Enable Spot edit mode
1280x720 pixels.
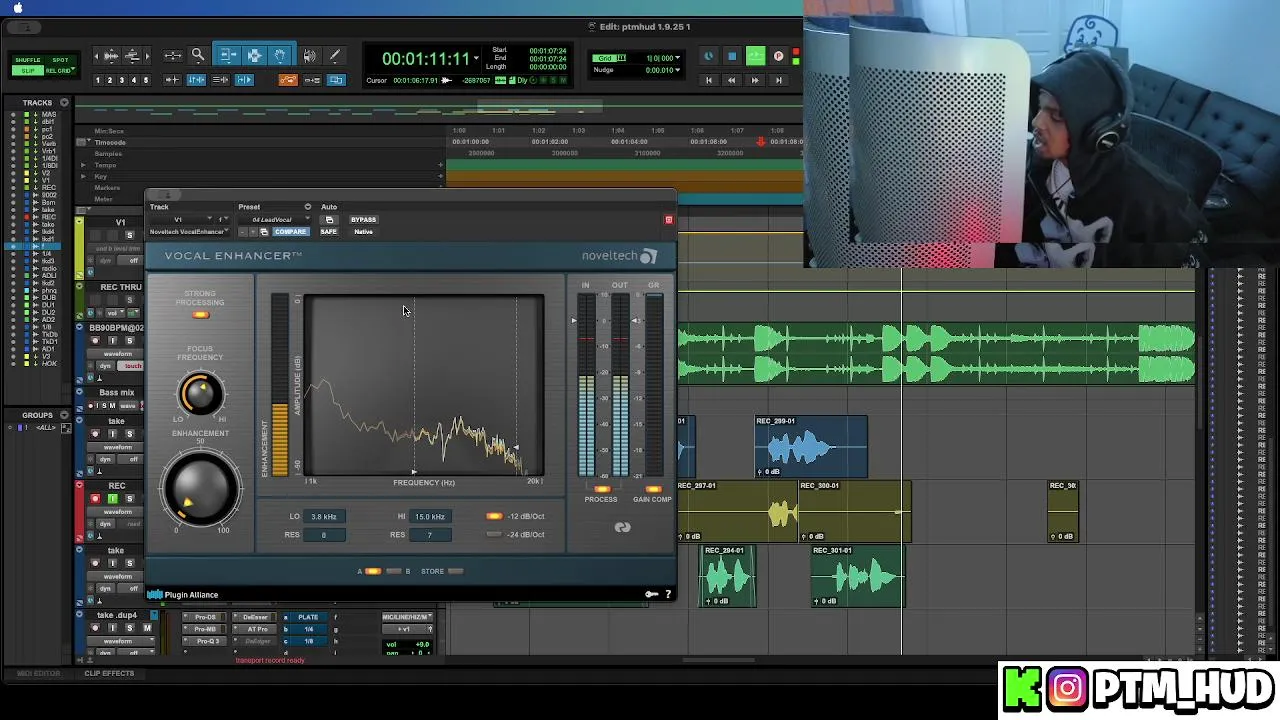[60, 60]
